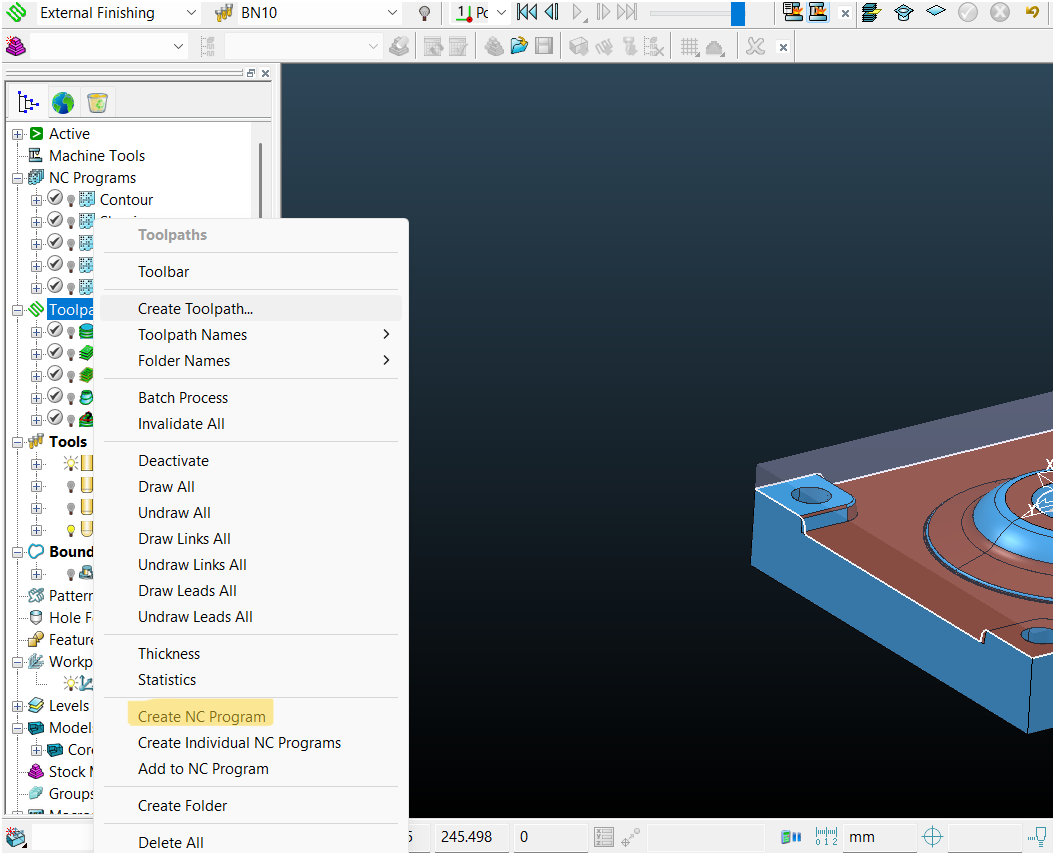The height and width of the screenshot is (855, 1055).
Task: Open the 1 Pc simulation dropdown
Action: click(x=501, y=13)
